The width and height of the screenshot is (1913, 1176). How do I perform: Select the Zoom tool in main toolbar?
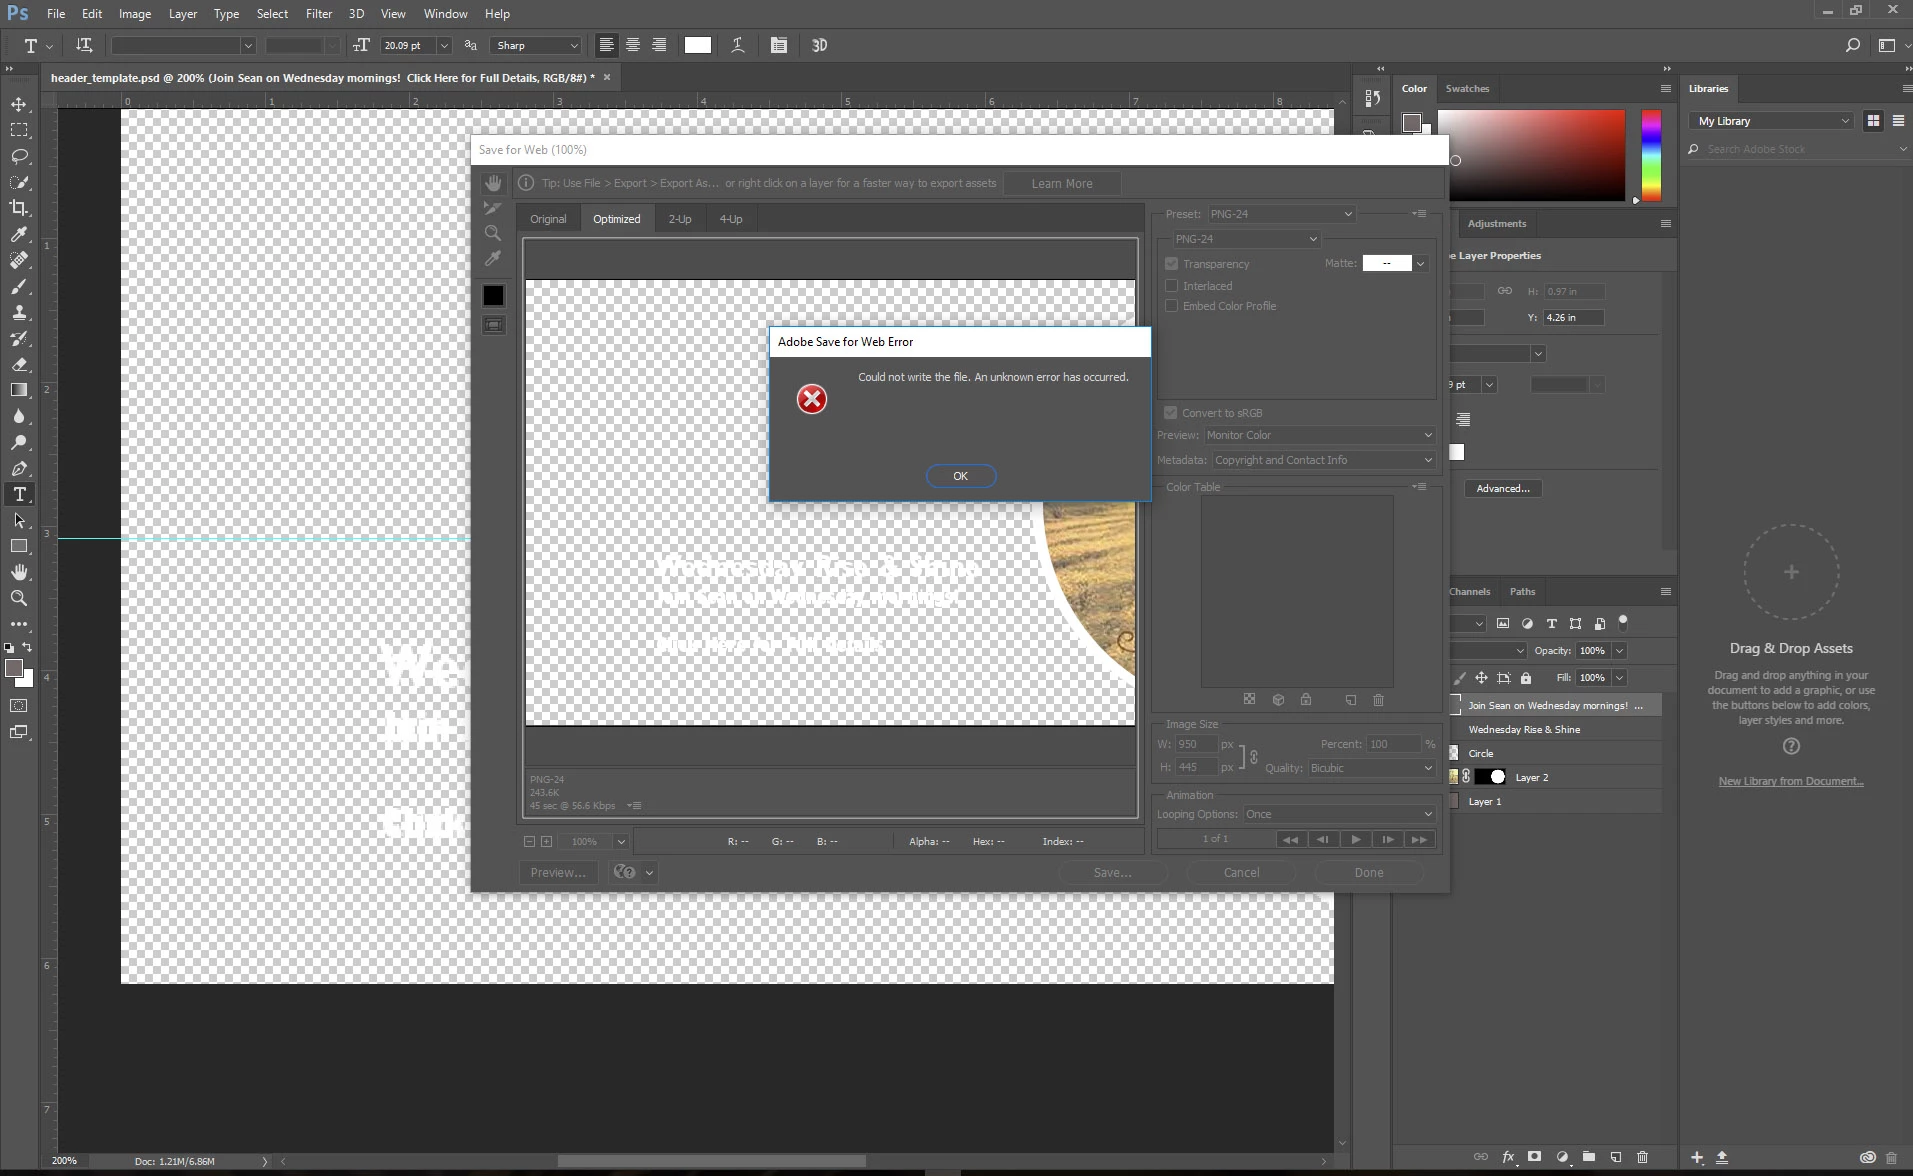click(19, 598)
